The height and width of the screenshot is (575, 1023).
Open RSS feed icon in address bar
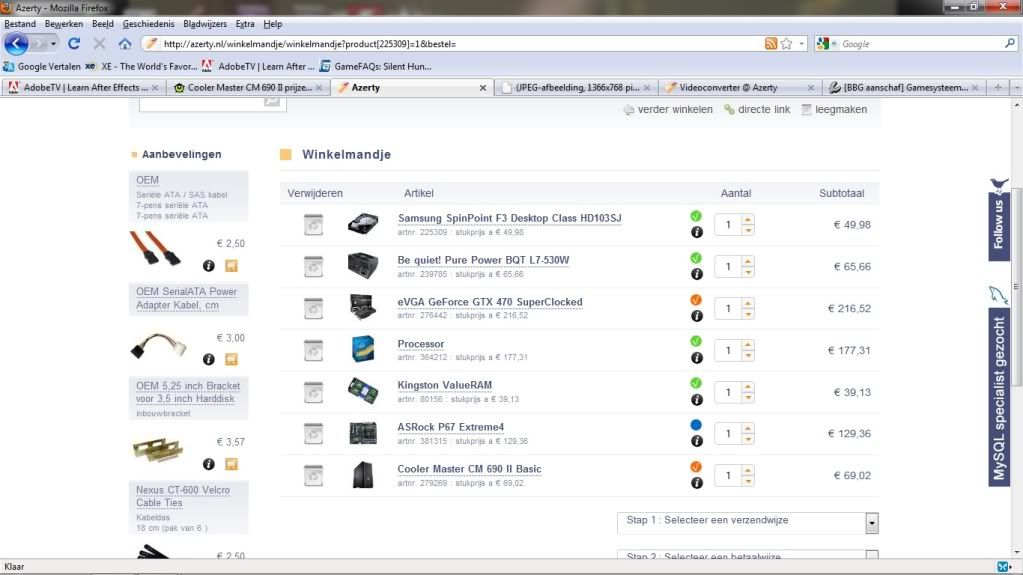click(x=771, y=44)
